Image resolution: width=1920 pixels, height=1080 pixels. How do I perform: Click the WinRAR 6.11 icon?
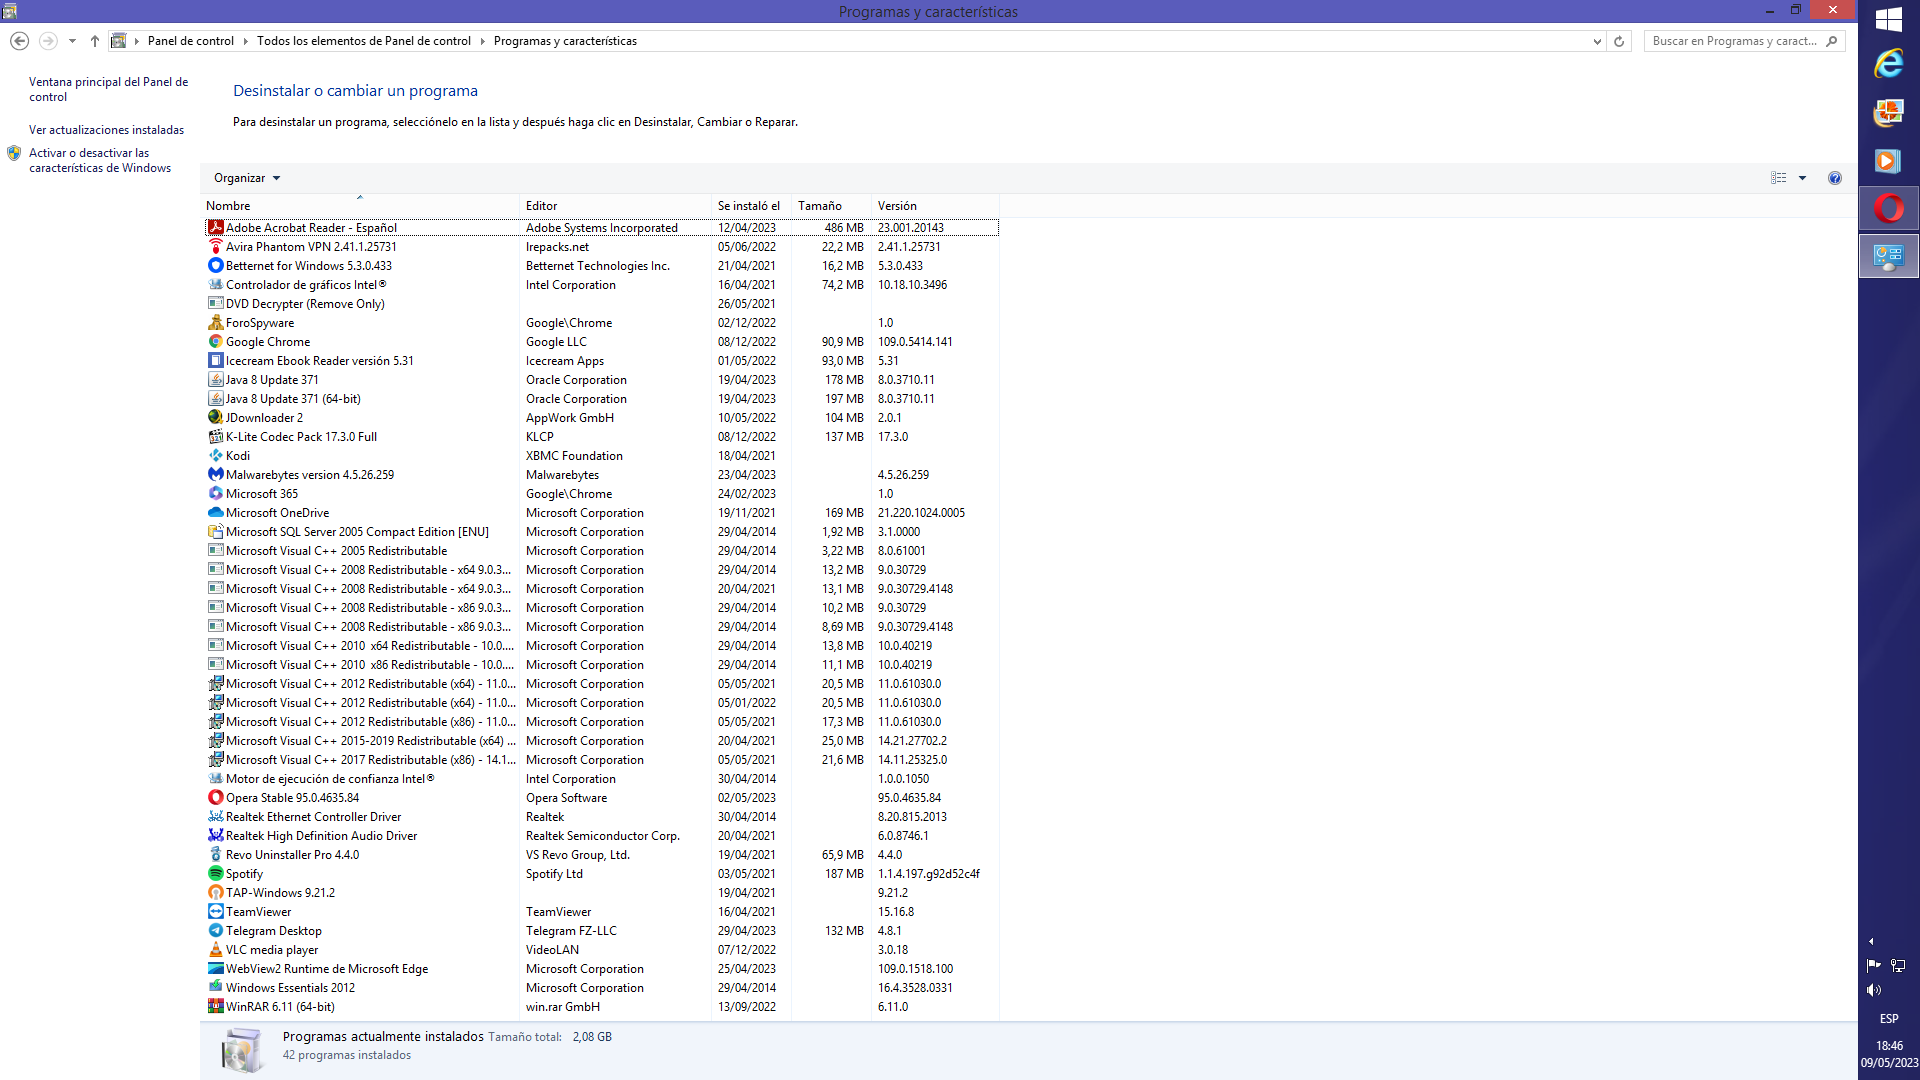215,1007
